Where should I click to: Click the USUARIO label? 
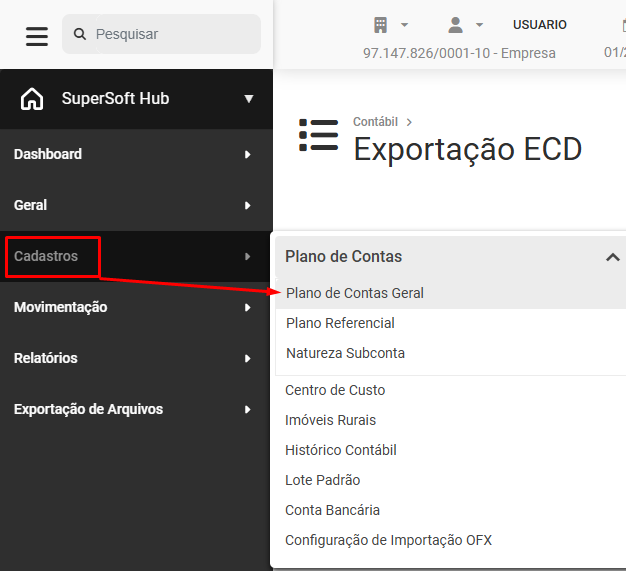pos(540,25)
